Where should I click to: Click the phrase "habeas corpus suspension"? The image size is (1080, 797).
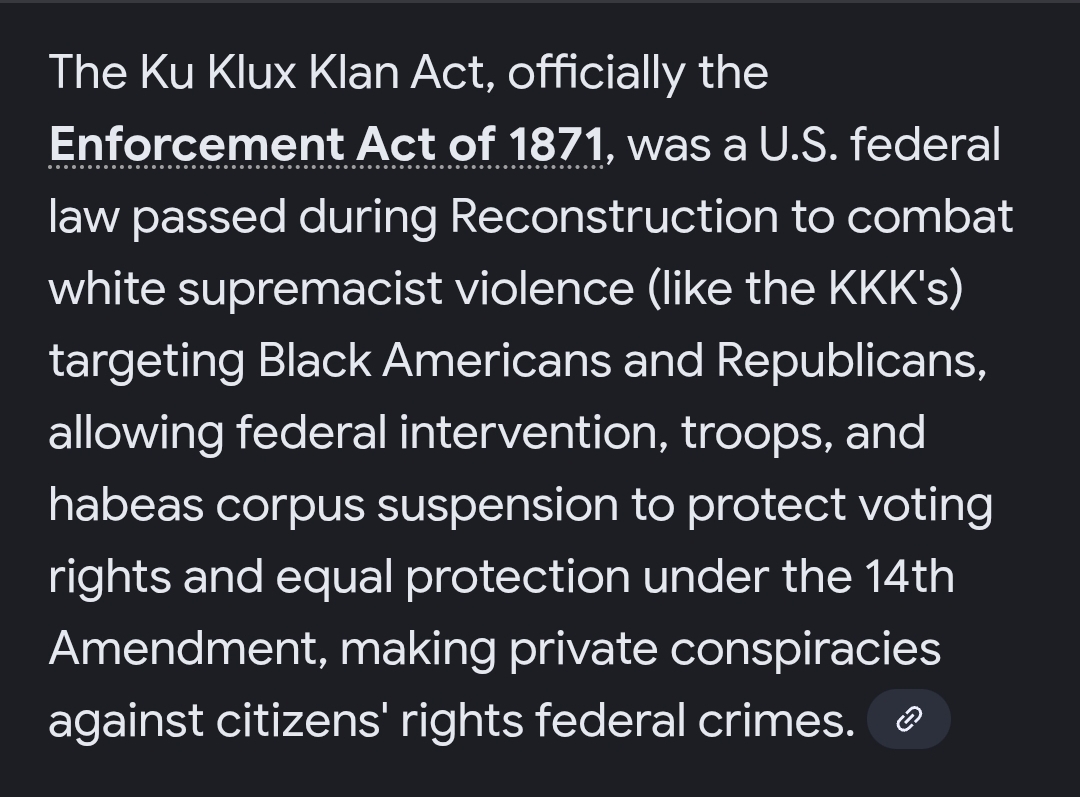332,505
